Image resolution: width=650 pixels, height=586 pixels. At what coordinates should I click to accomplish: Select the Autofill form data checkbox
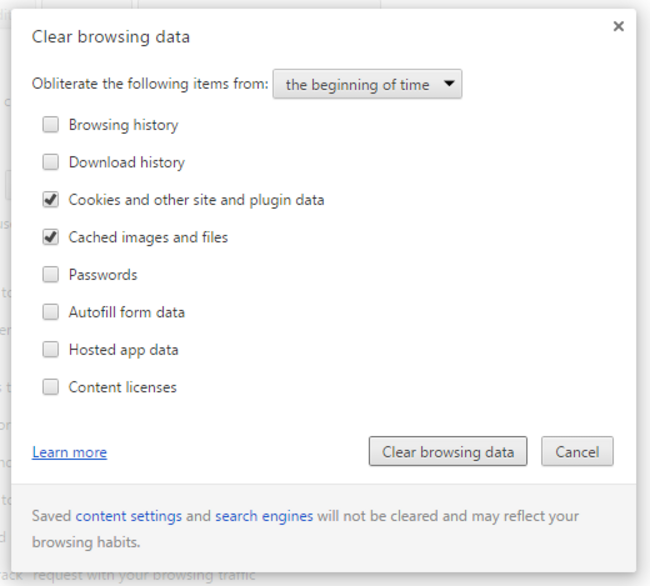click(x=51, y=312)
